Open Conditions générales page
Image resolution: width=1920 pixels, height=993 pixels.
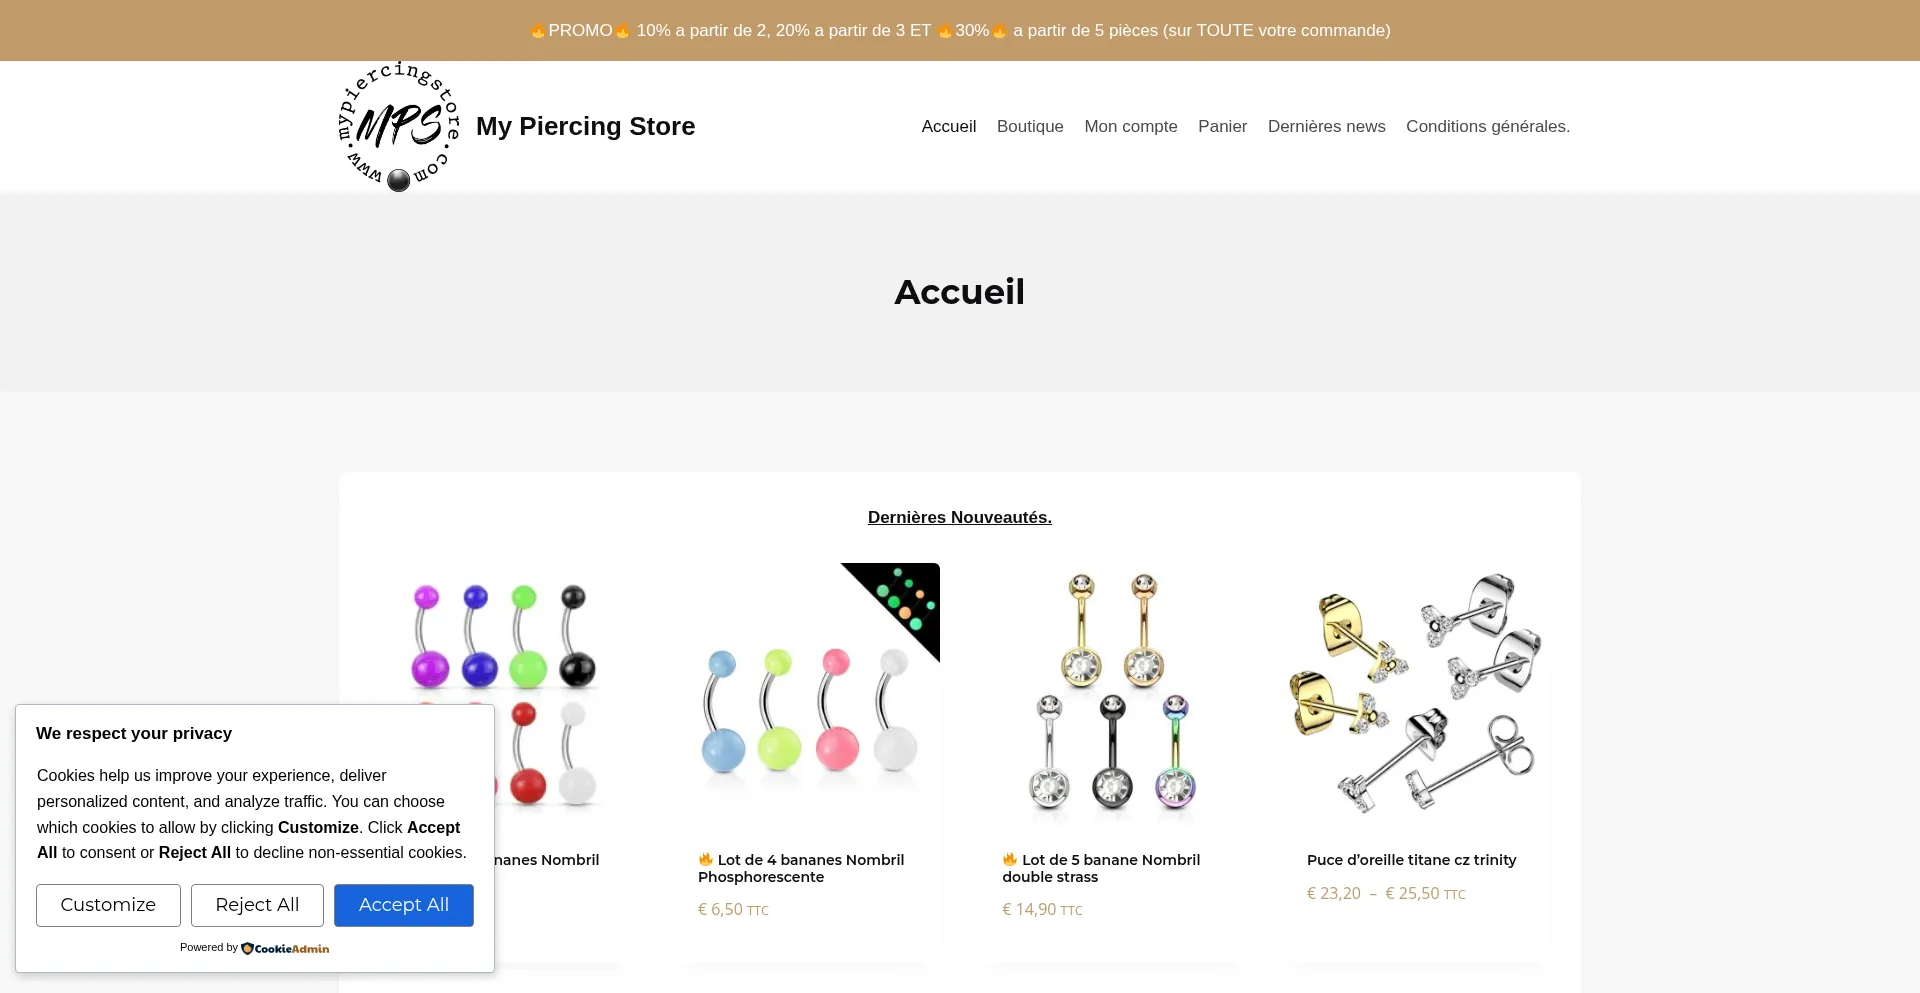[x=1487, y=126]
